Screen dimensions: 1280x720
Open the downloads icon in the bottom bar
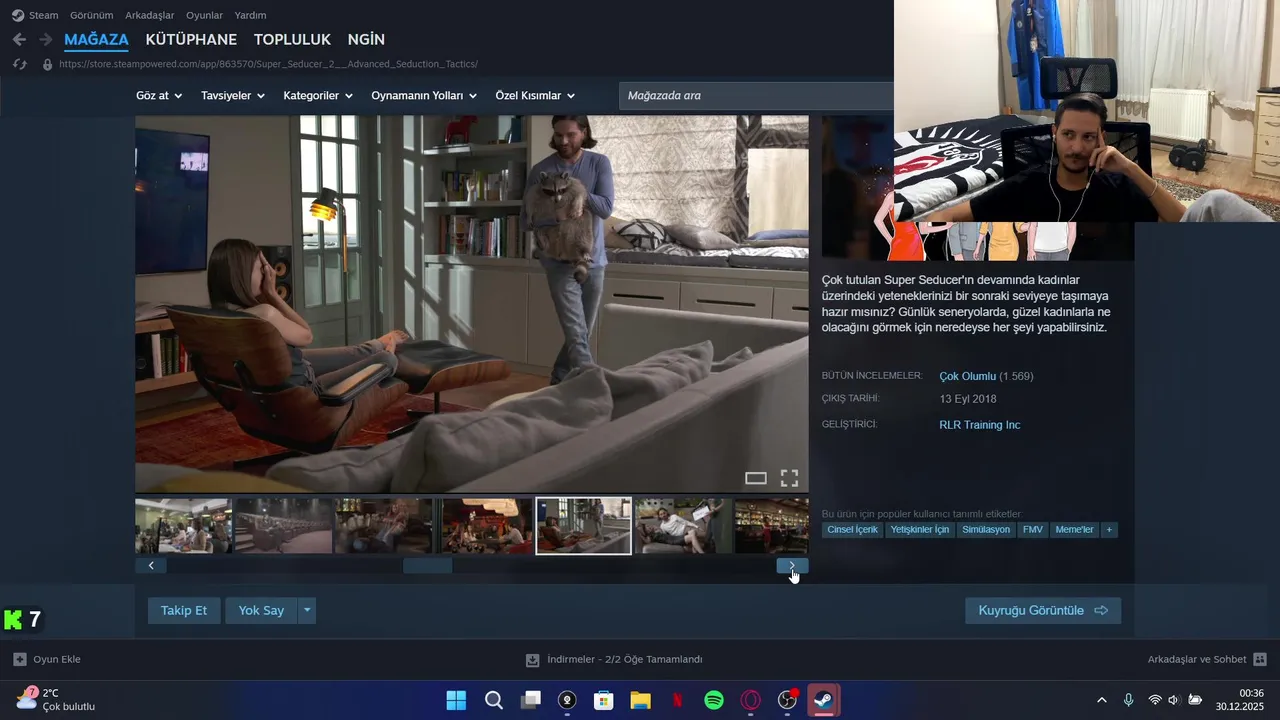click(533, 660)
